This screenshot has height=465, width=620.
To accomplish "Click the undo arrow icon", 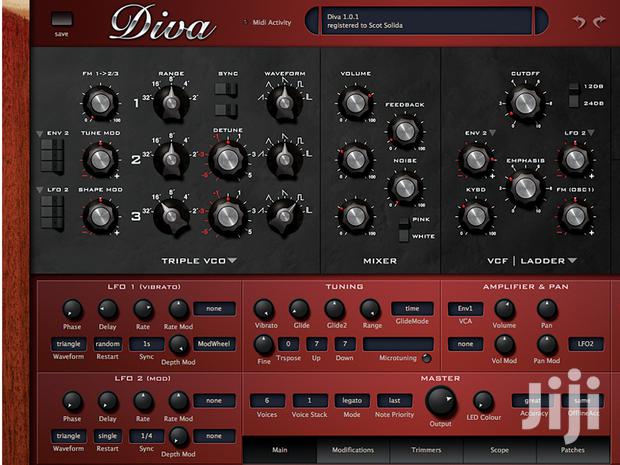I will [x=578, y=21].
